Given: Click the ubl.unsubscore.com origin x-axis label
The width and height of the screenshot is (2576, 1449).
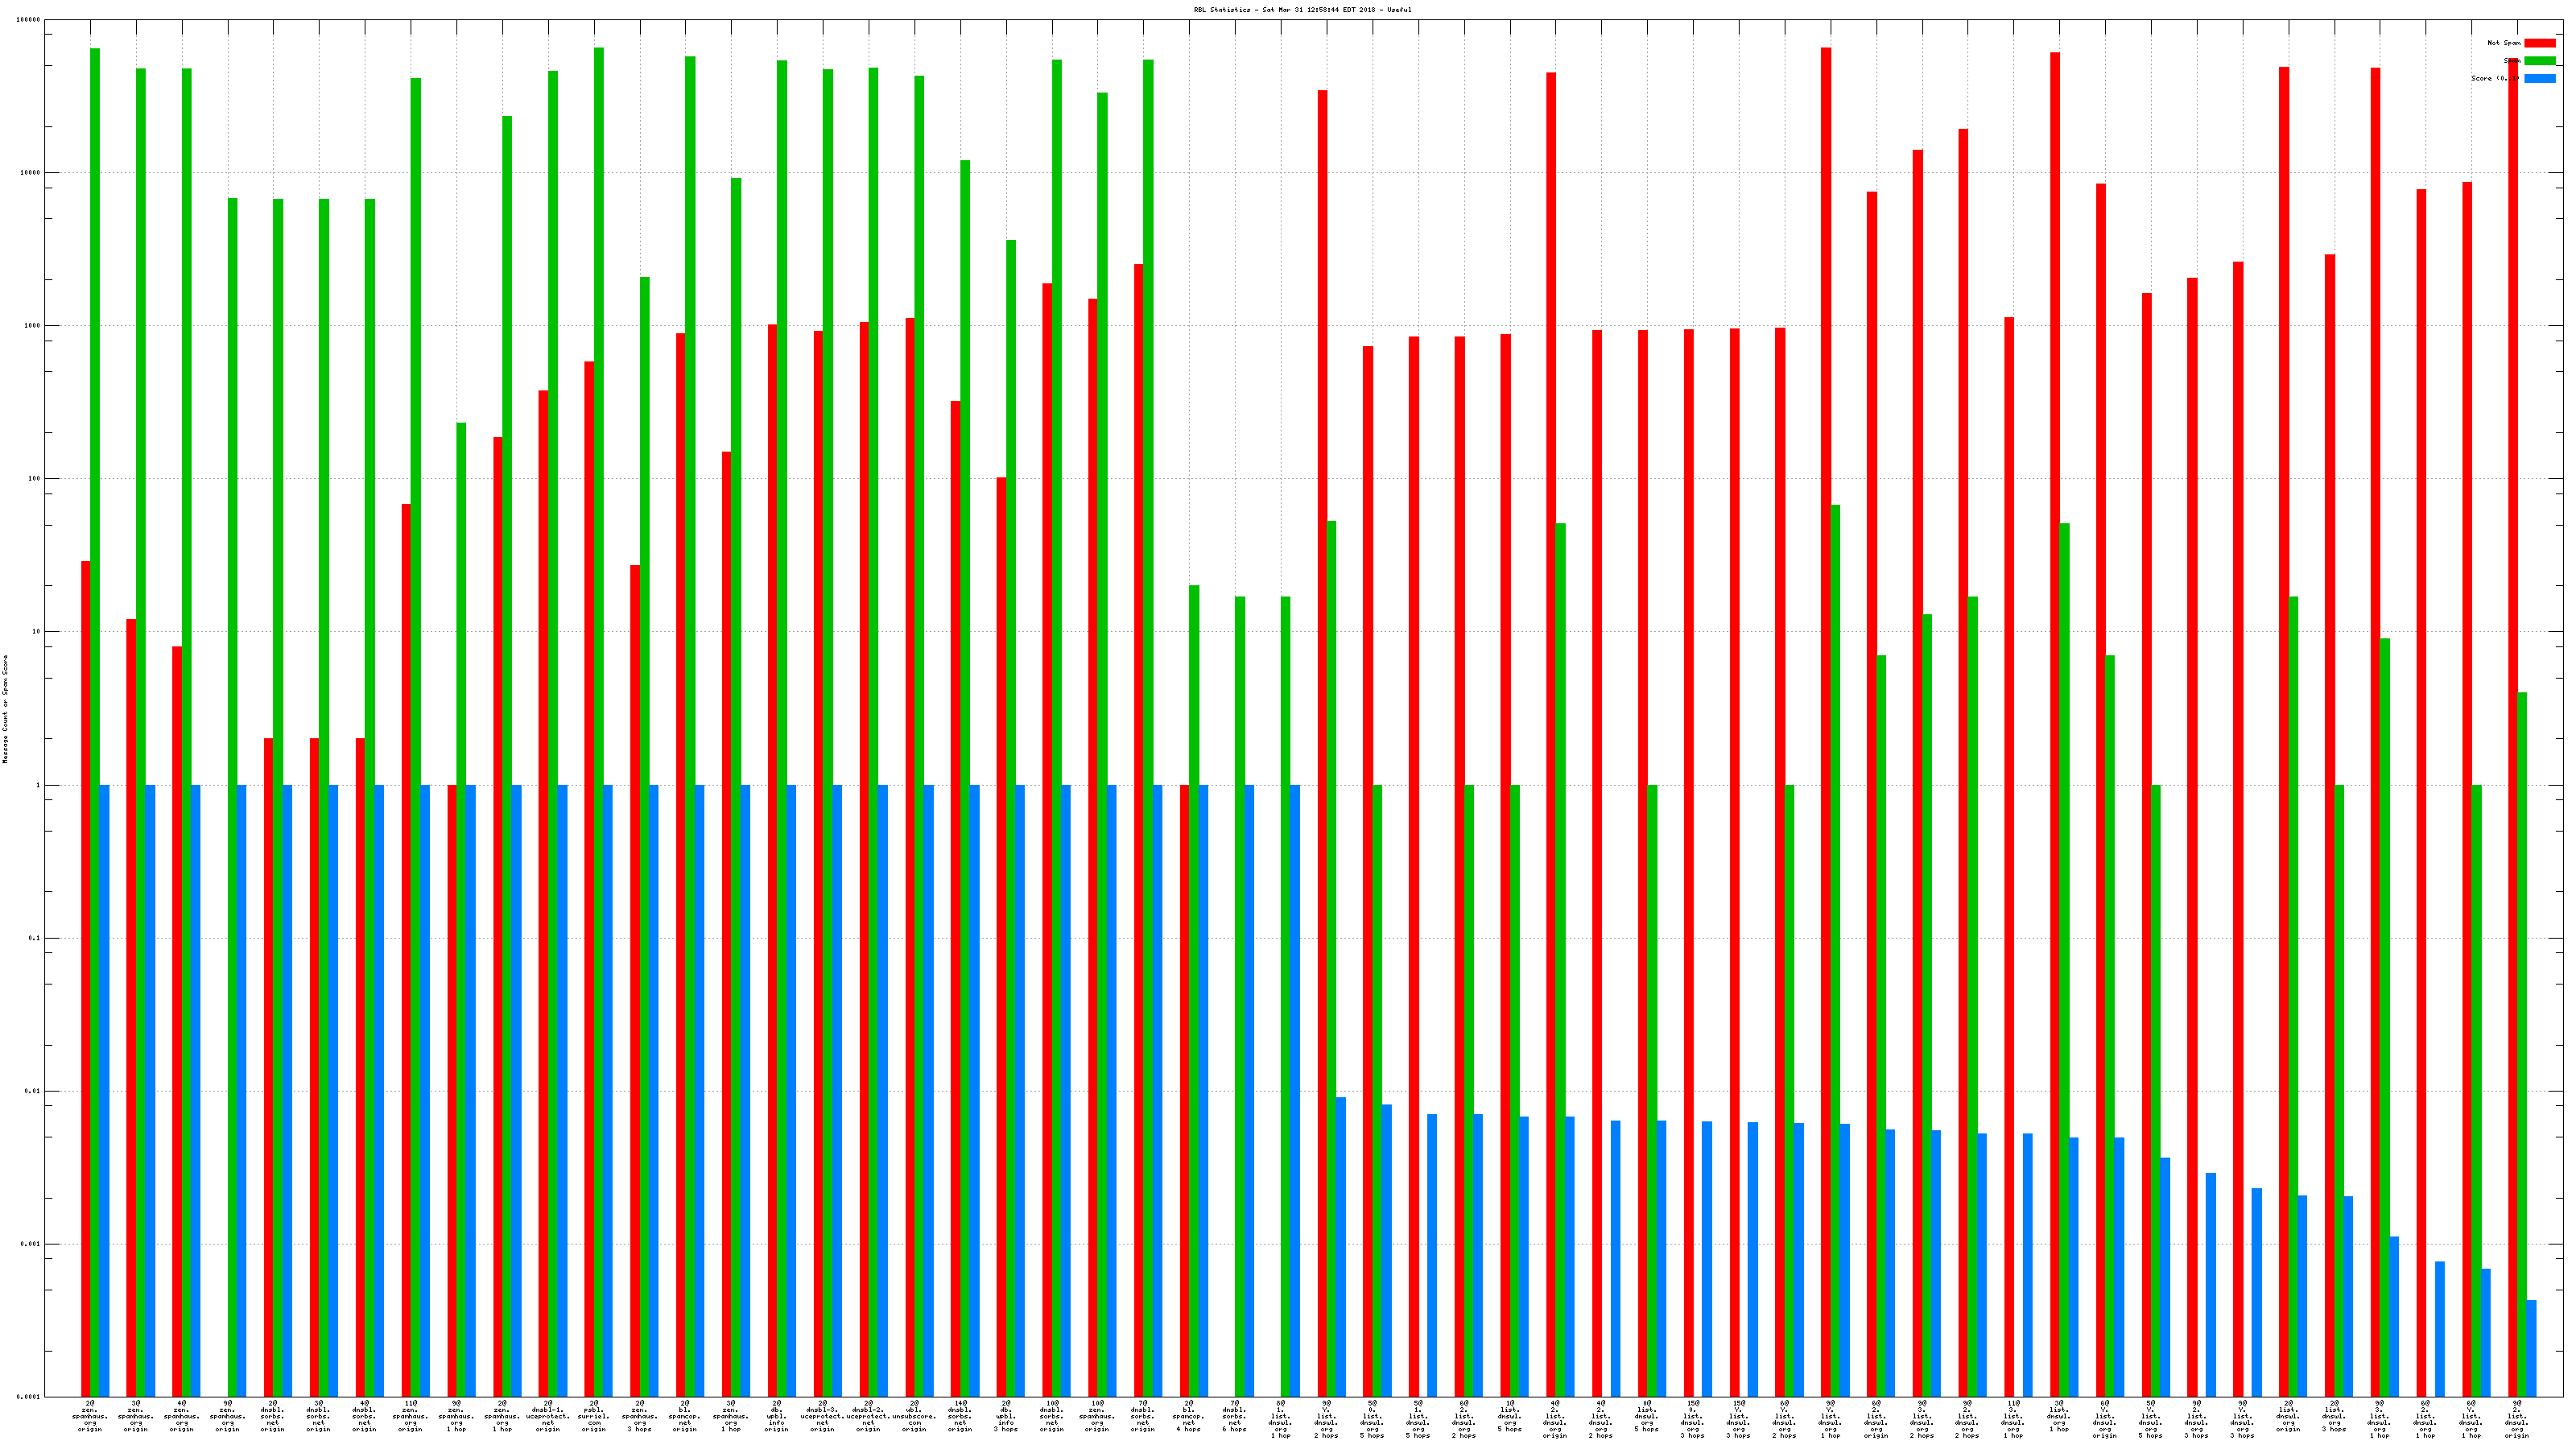Looking at the screenshot, I should click(914, 1416).
